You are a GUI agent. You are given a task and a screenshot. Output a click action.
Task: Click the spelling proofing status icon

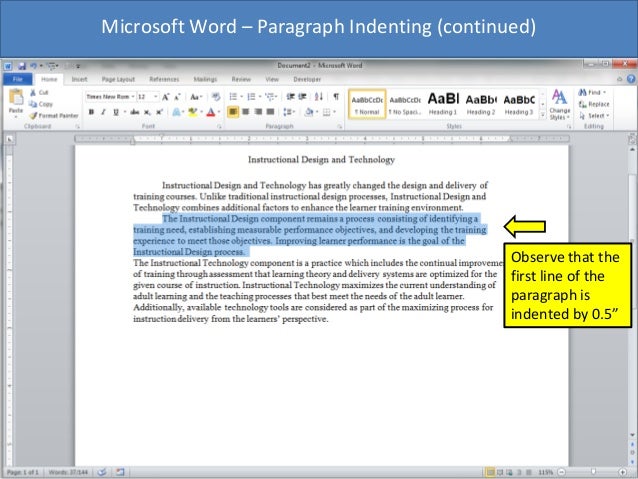pos(102,472)
